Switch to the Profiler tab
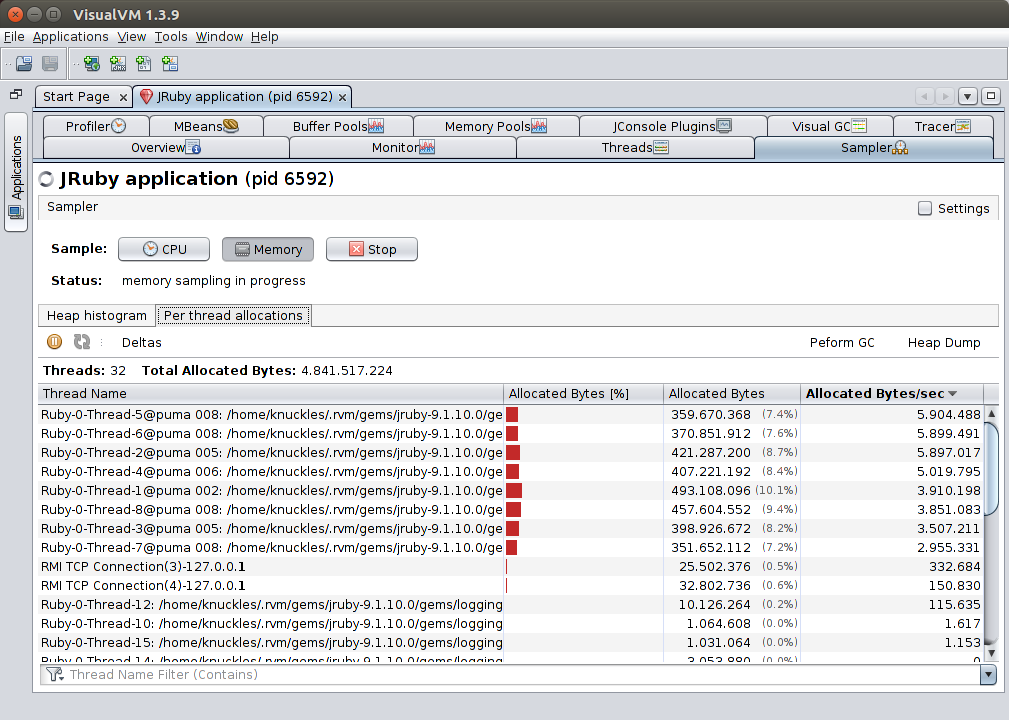 coord(96,126)
